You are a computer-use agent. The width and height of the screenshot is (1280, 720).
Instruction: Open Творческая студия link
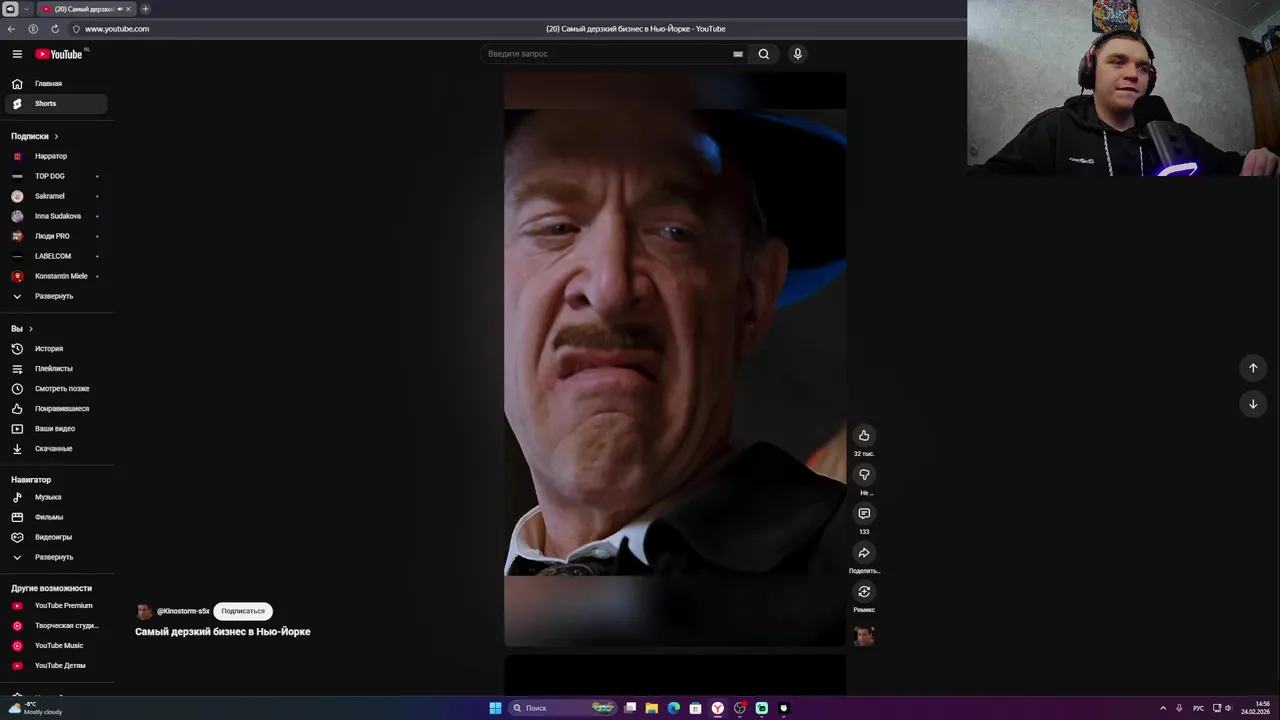click(x=56, y=626)
